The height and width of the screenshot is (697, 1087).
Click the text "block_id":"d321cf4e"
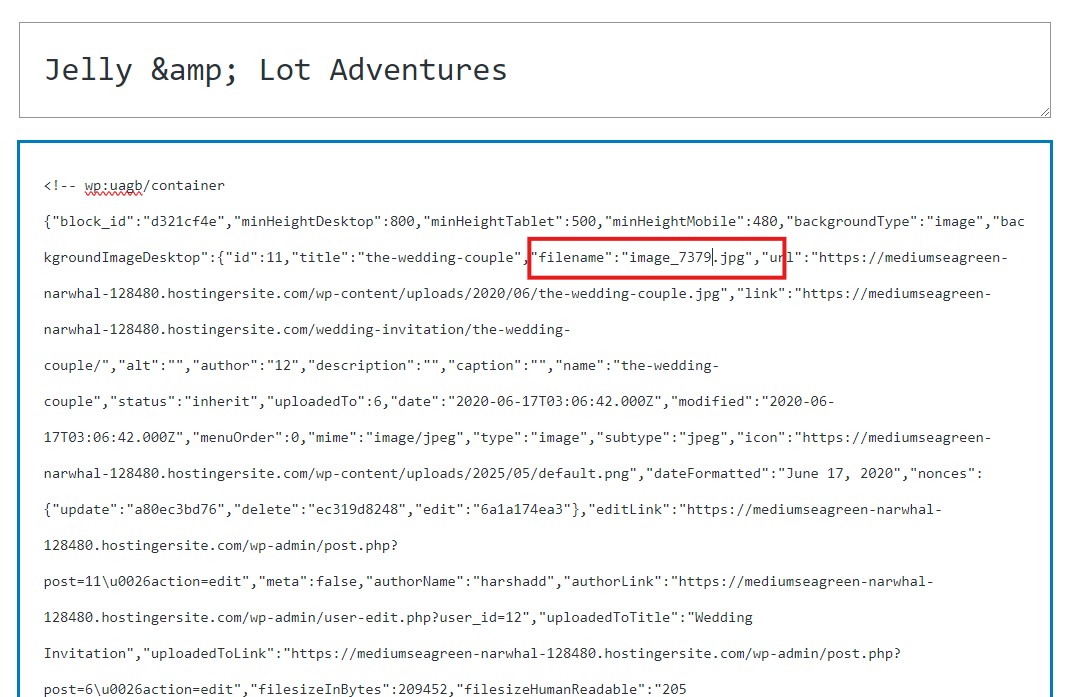coord(139,221)
